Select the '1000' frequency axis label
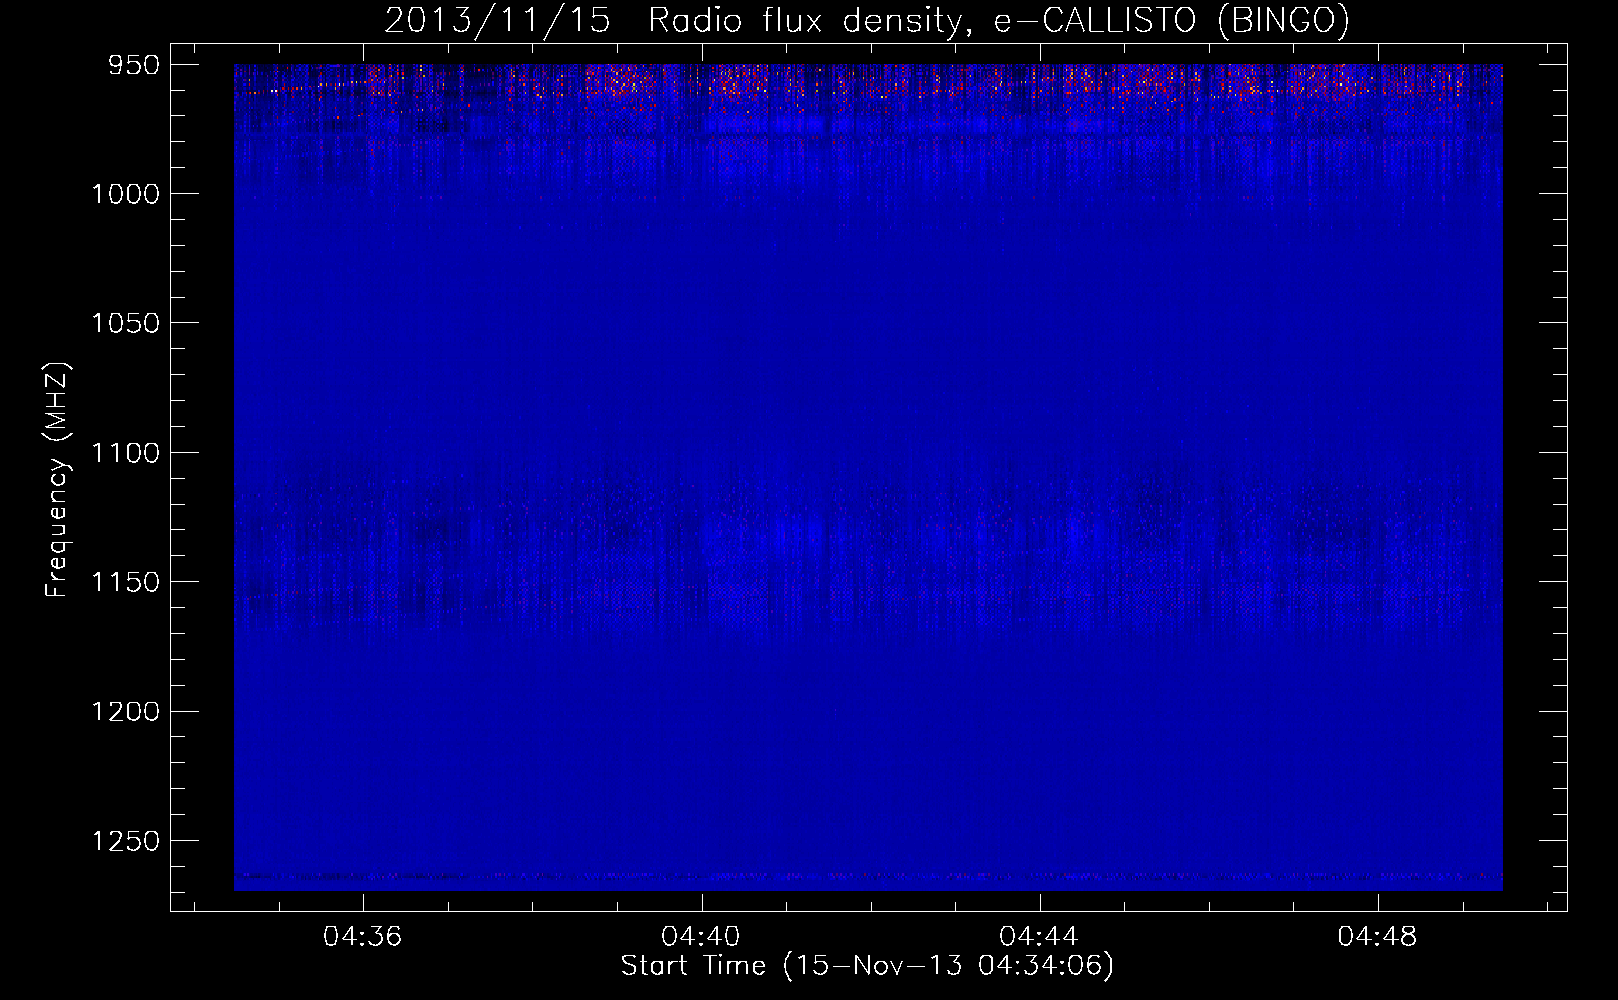Viewport: 1618px width, 1000px height. coord(125,194)
